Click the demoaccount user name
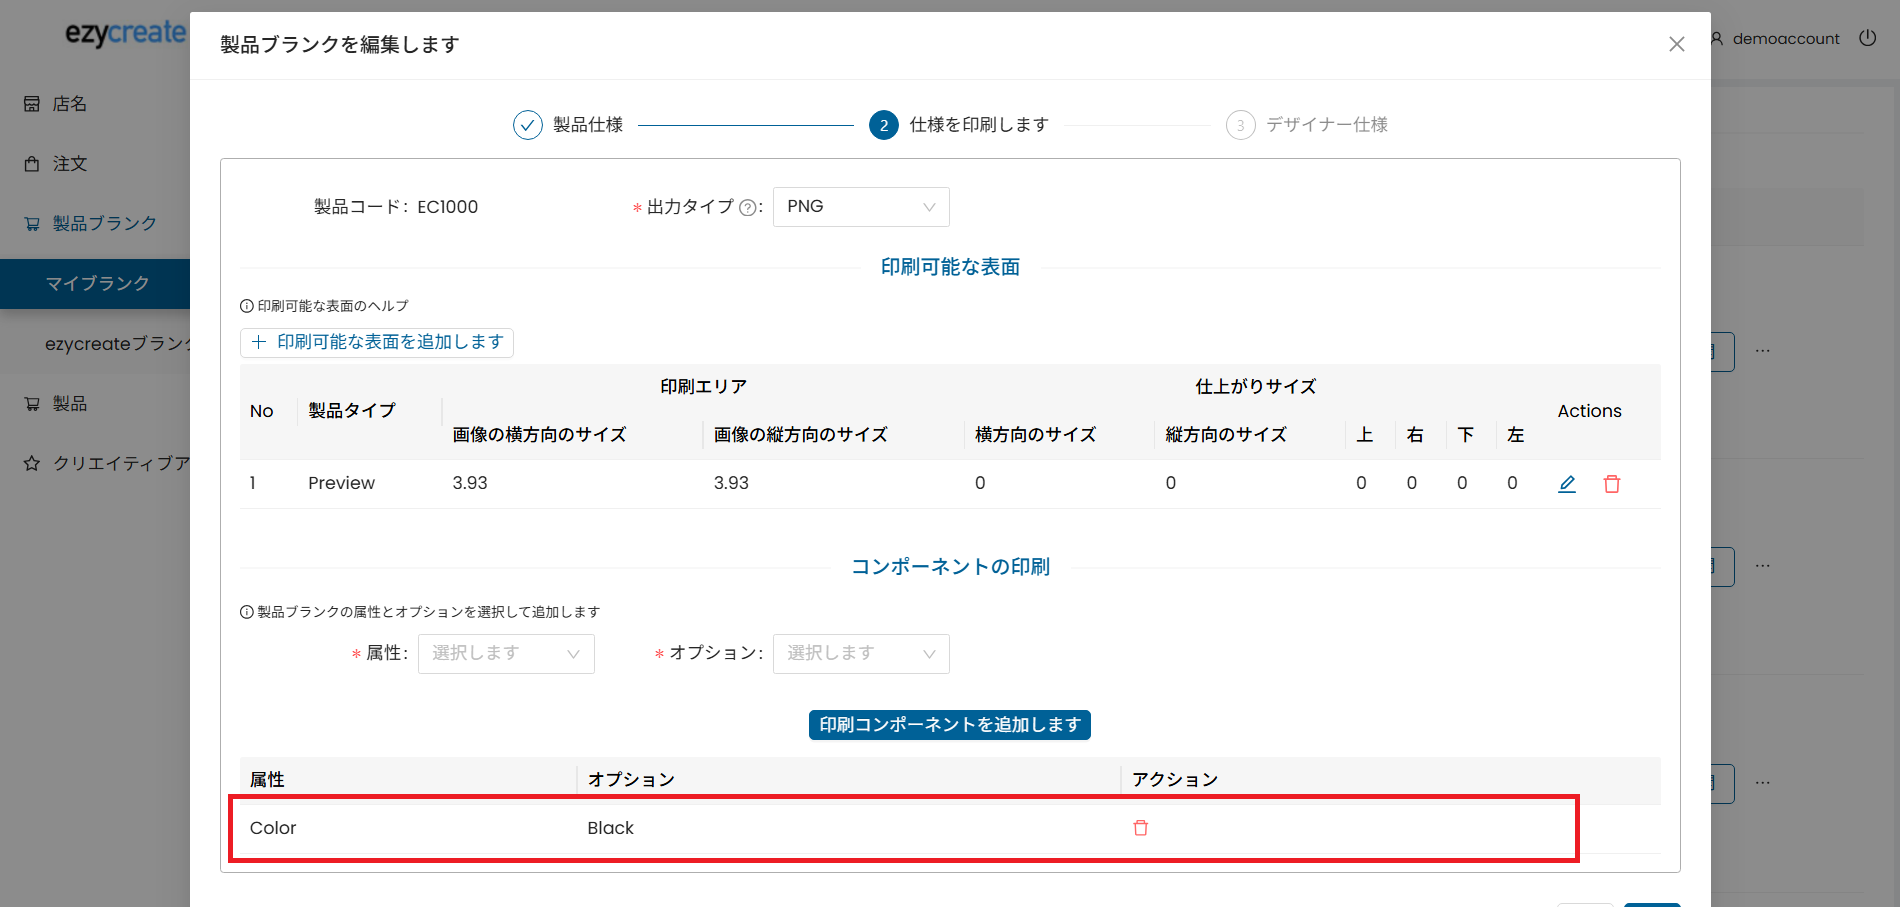 pyautogui.click(x=1785, y=39)
